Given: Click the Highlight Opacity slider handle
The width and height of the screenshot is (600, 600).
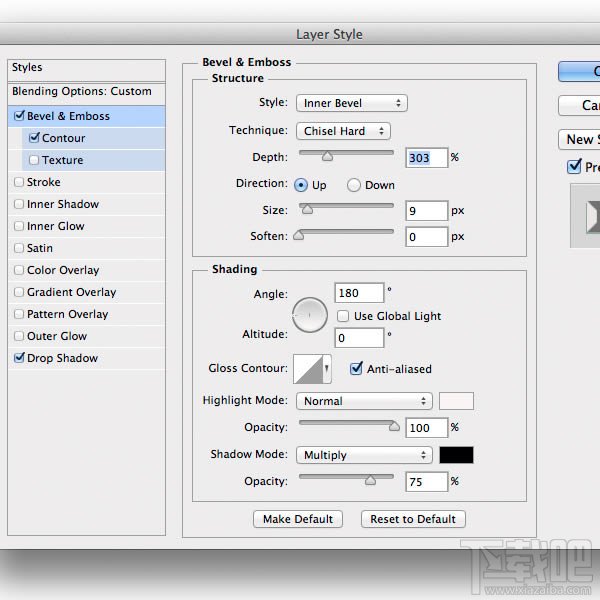Looking at the screenshot, I should (394, 426).
